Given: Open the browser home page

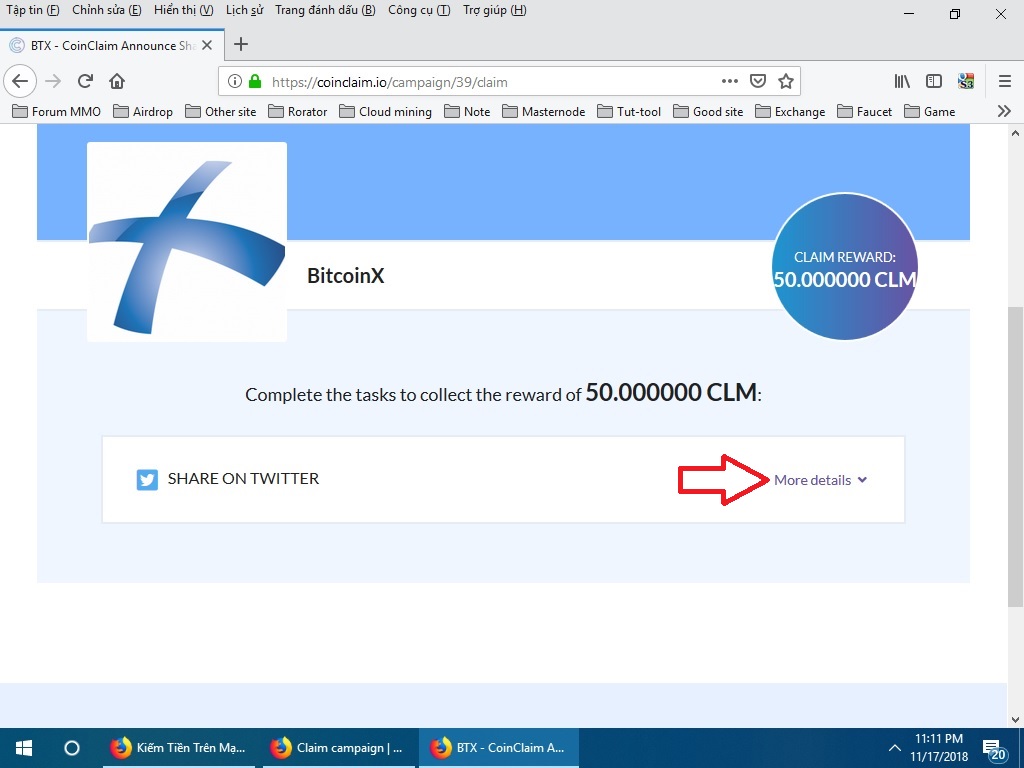Looking at the screenshot, I should pos(117,81).
